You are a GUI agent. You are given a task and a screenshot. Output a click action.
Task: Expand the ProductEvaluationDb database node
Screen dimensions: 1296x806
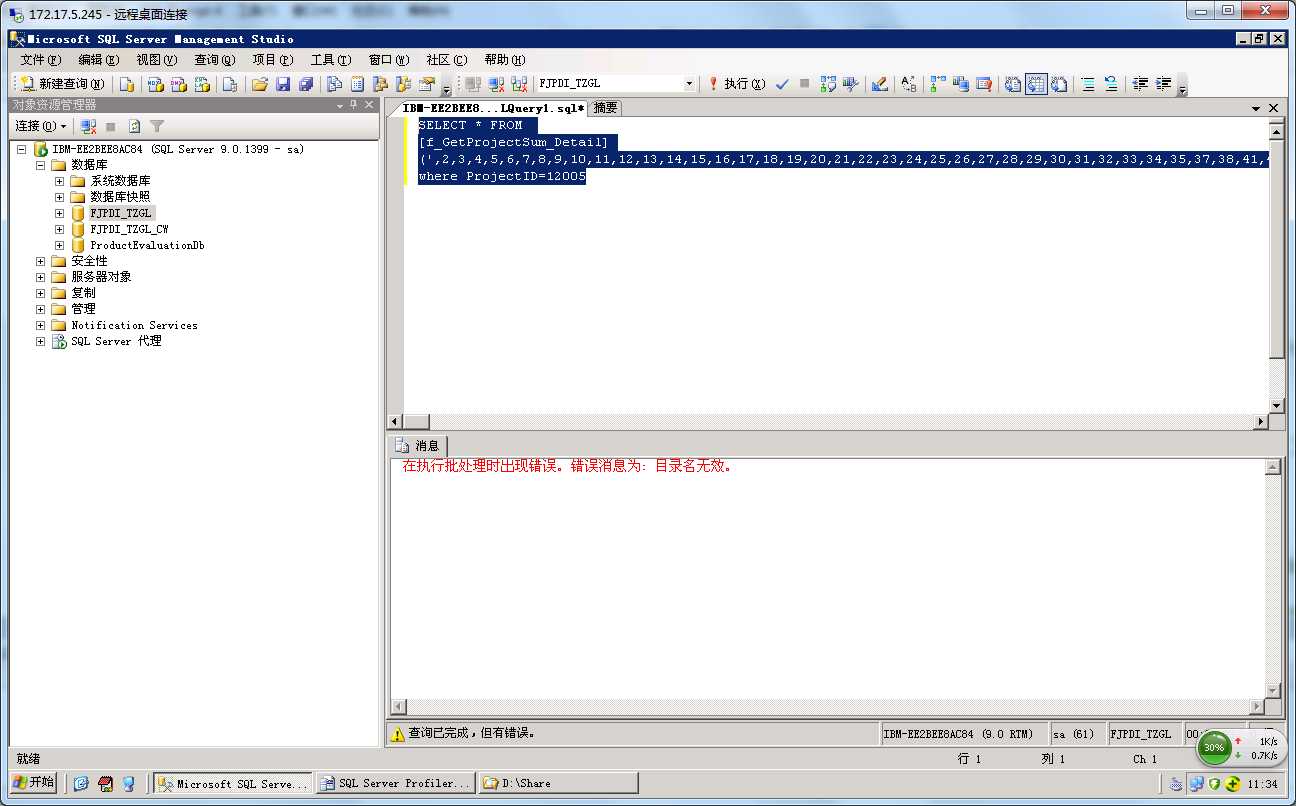60,245
